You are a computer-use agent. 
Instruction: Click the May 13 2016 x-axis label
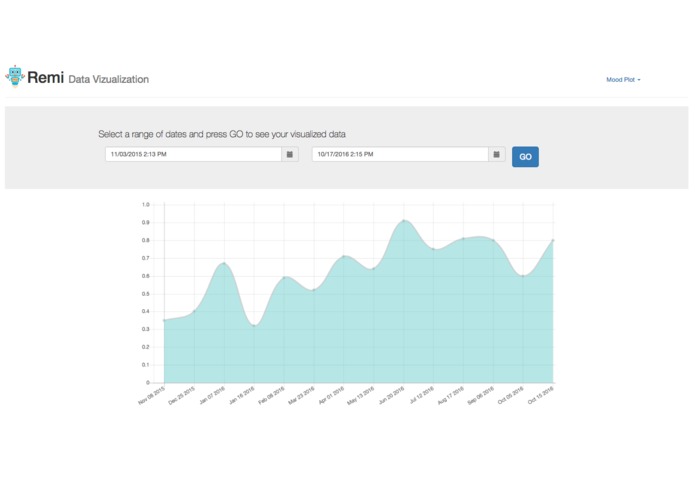(x=361, y=395)
